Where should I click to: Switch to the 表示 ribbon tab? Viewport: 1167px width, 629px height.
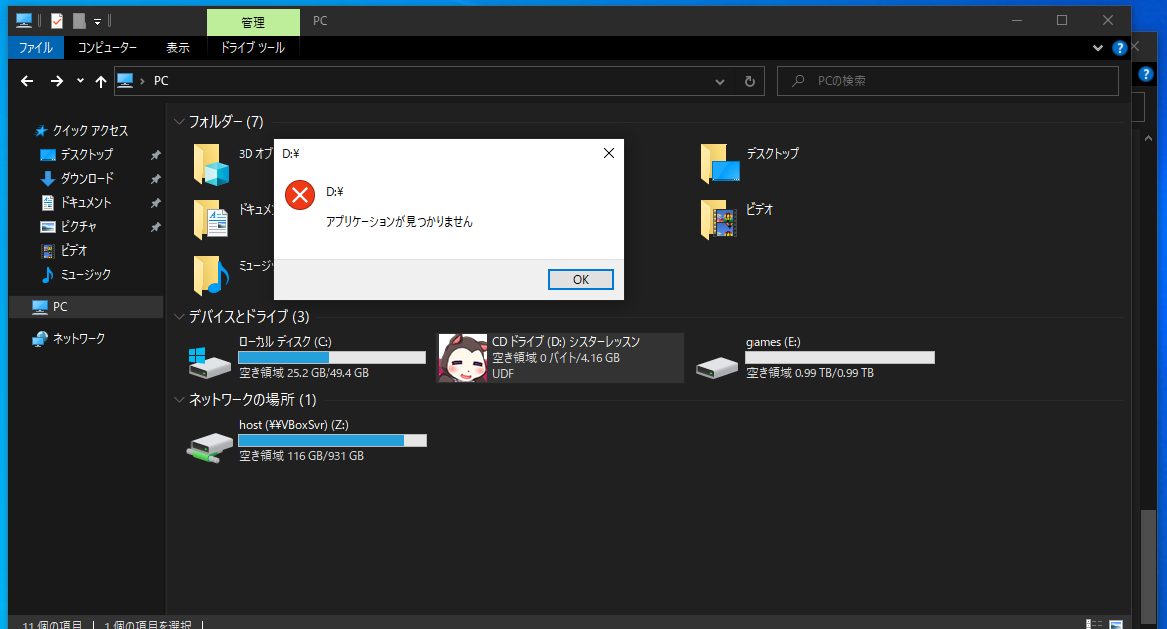pyautogui.click(x=178, y=47)
